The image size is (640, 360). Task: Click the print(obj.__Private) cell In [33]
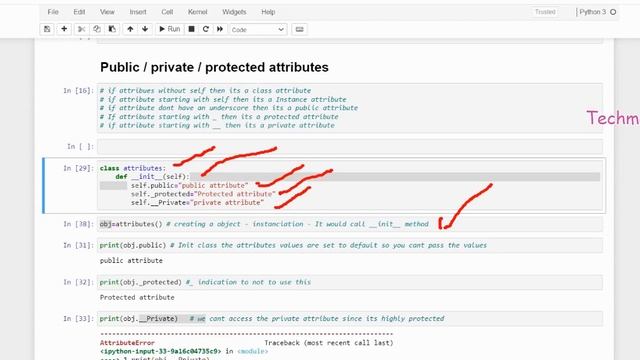point(350,319)
